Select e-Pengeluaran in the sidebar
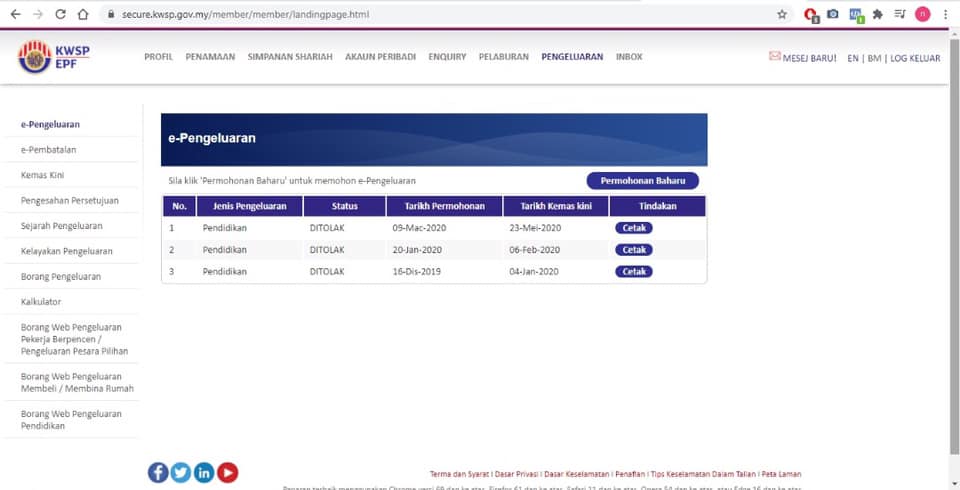This screenshot has width=960, height=490. point(50,124)
